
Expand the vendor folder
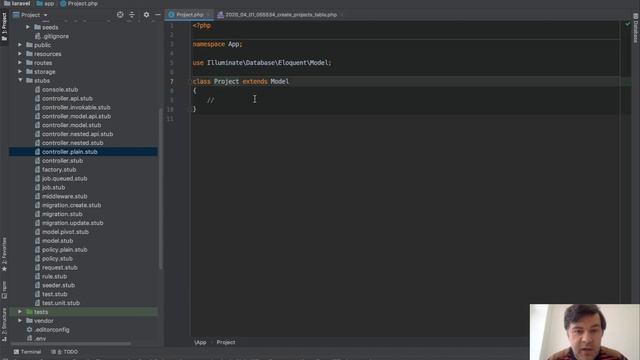20,321
